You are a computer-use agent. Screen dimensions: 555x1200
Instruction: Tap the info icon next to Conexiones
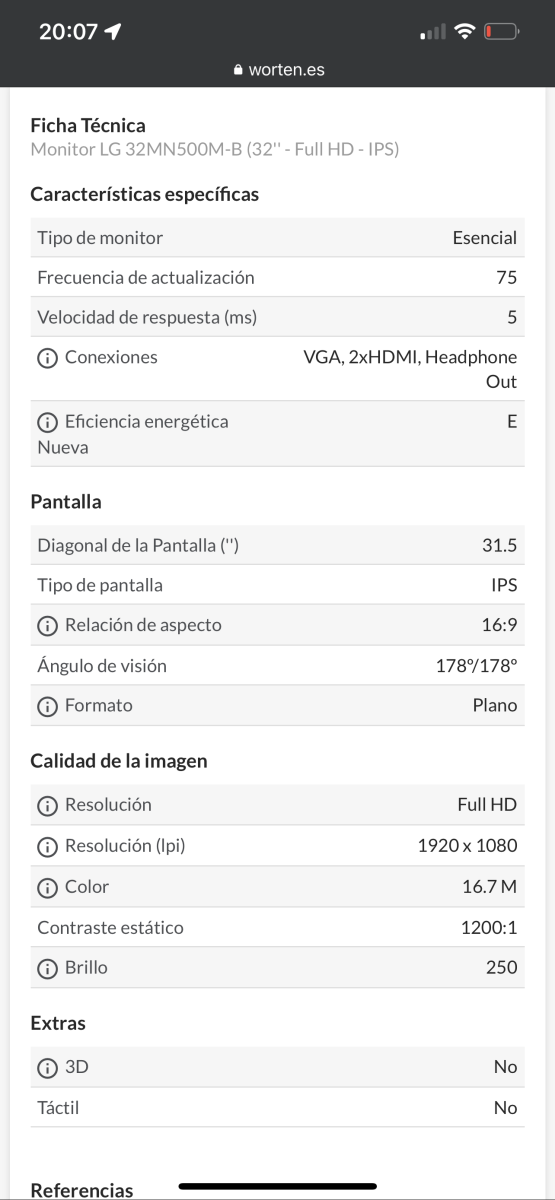click(x=47, y=358)
